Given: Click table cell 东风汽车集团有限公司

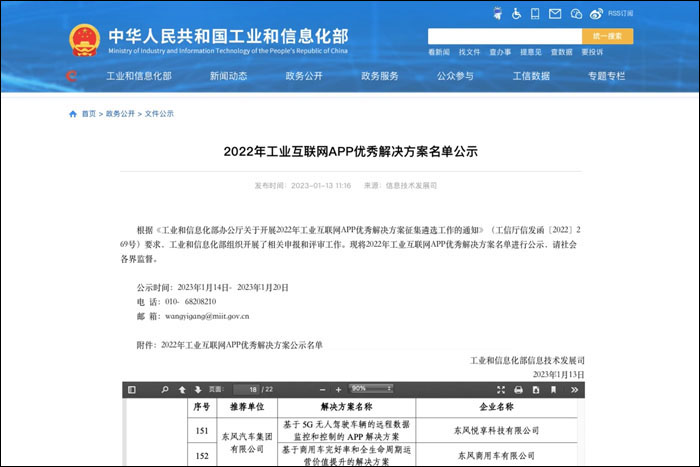Looking at the screenshot, I should pyautogui.click(x=247, y=443).
